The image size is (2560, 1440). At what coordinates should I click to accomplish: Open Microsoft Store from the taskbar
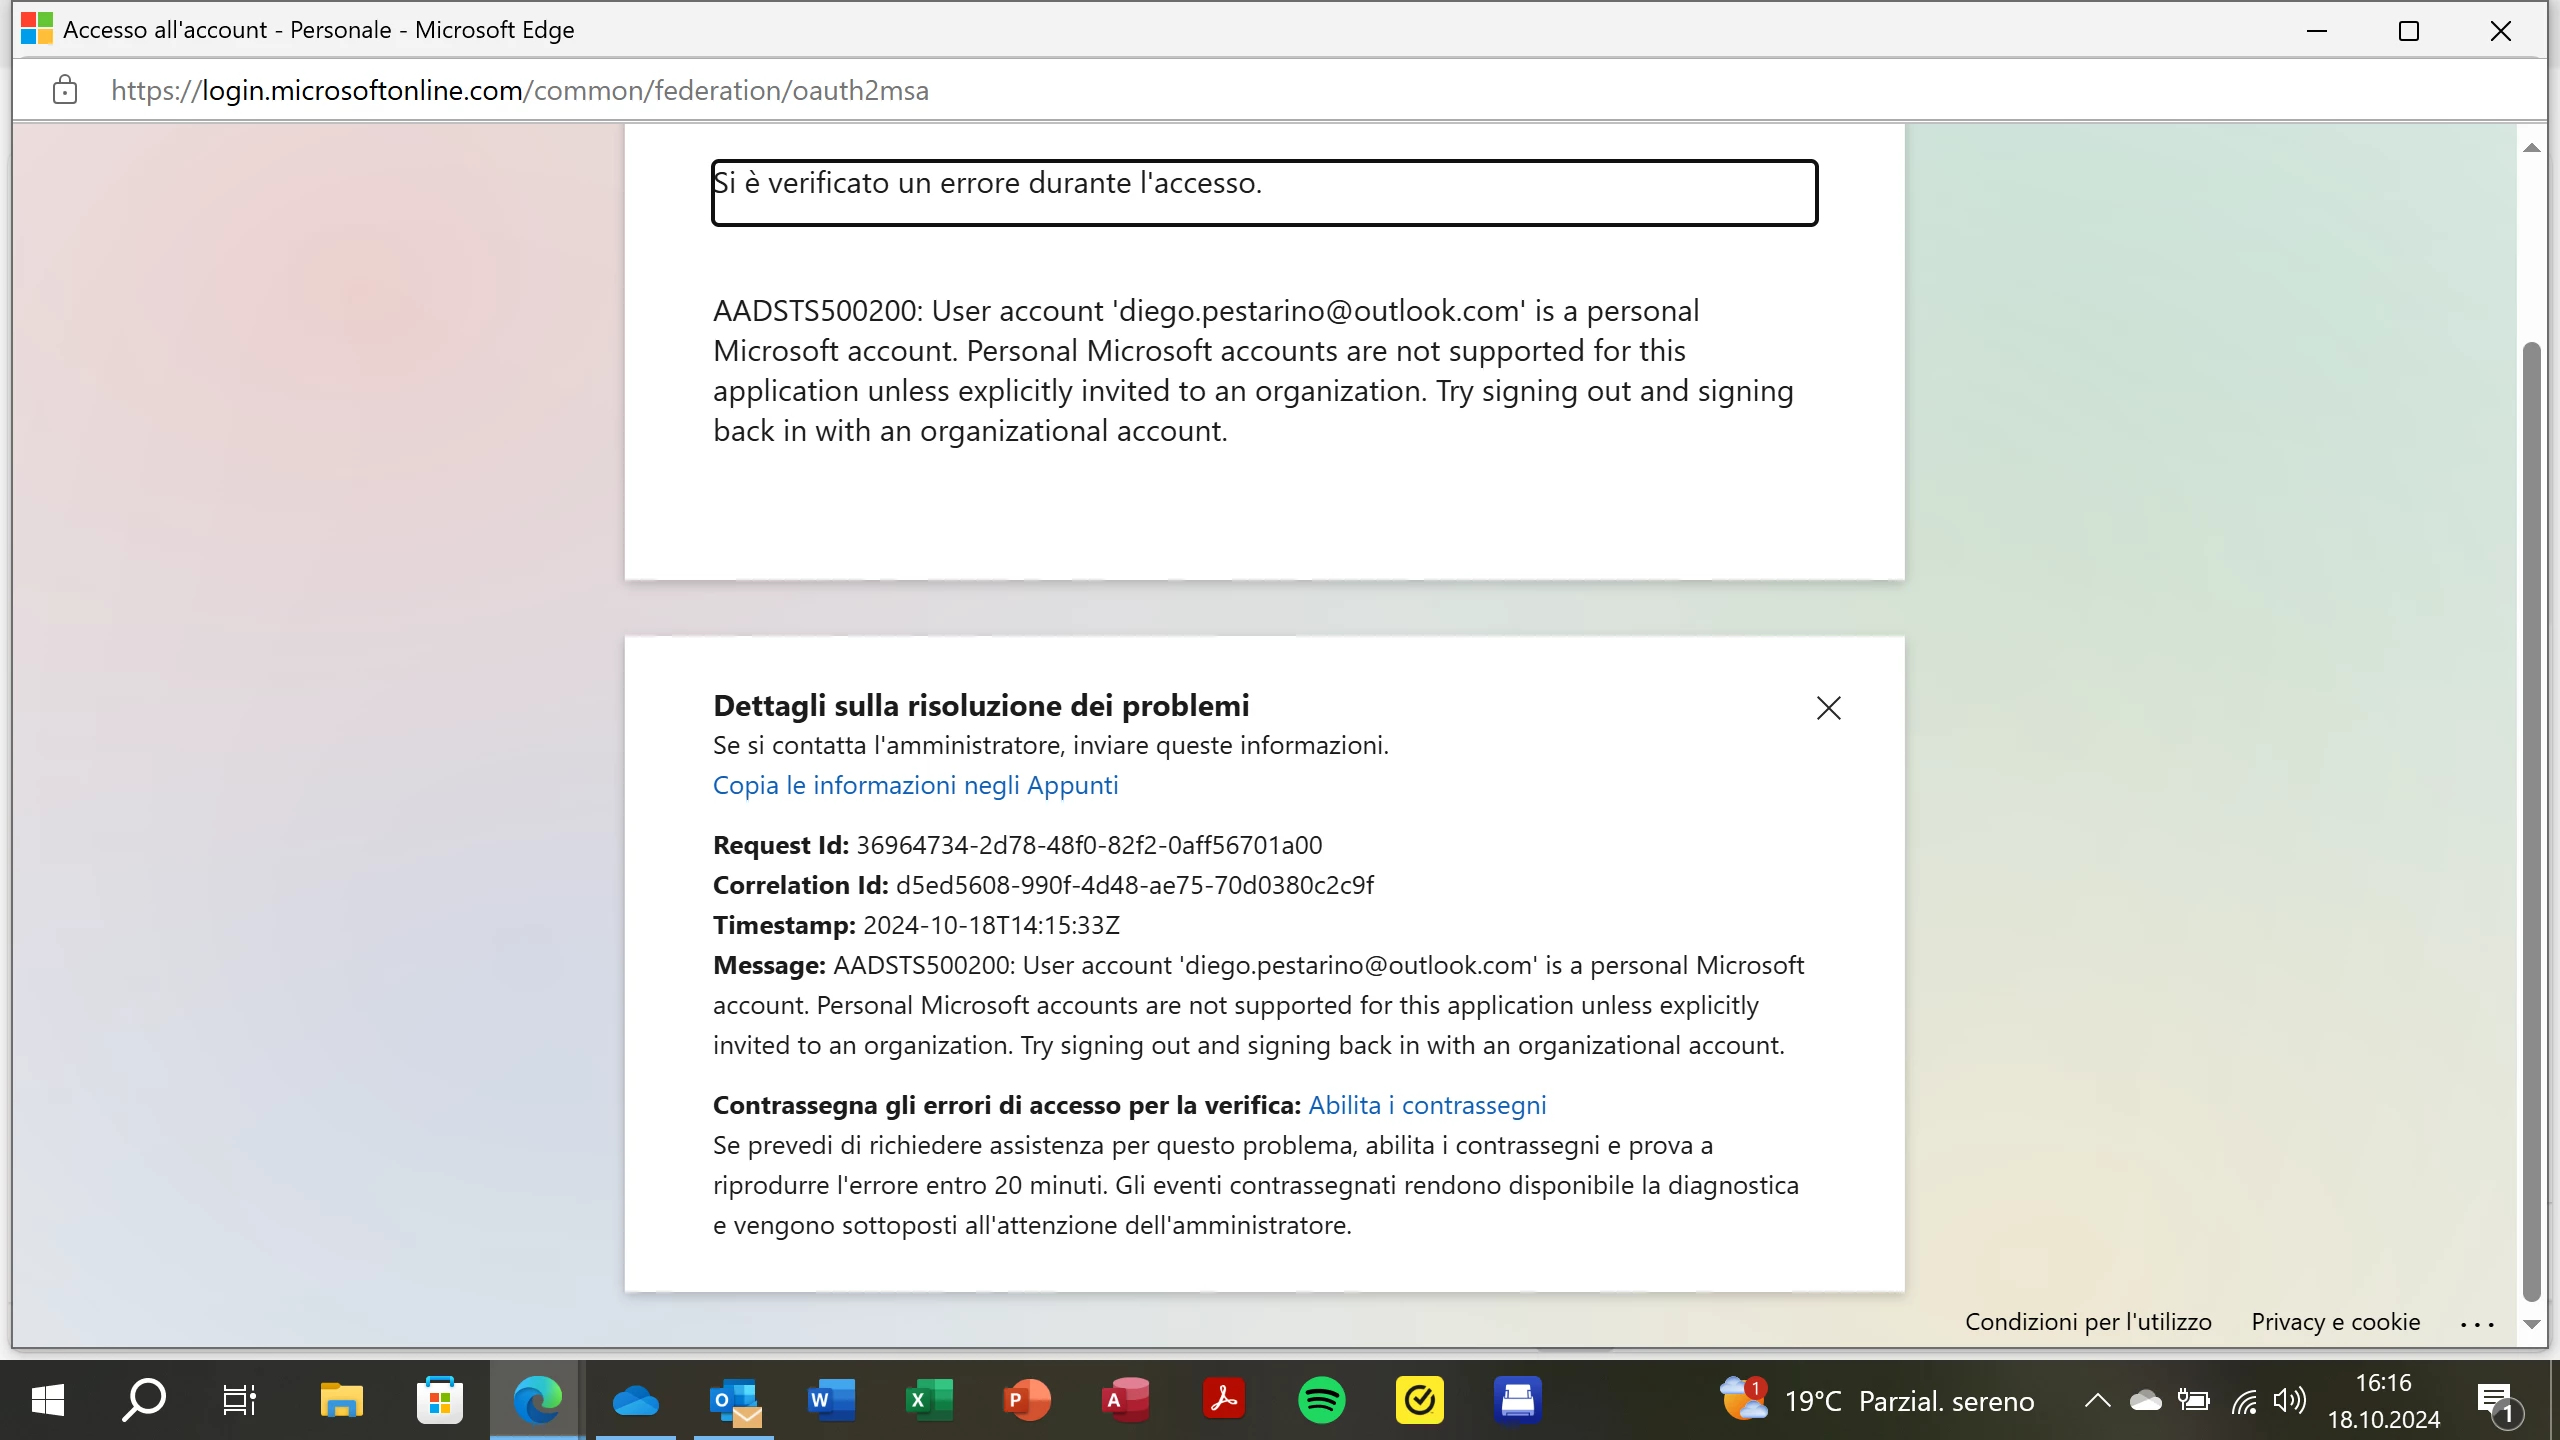(439, 1400)
